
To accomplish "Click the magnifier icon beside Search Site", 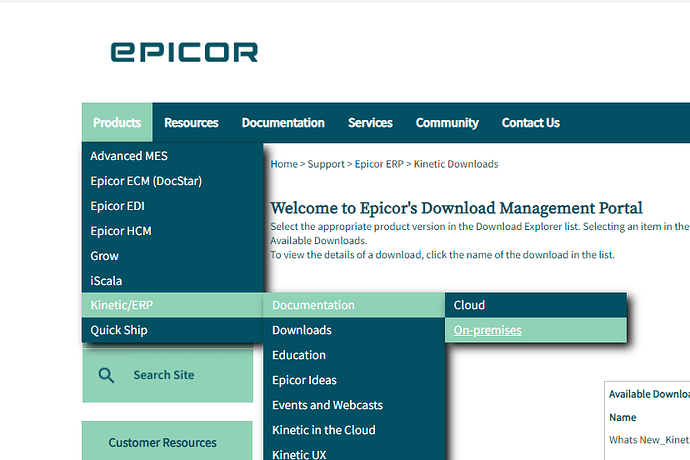I will [106, 375].
